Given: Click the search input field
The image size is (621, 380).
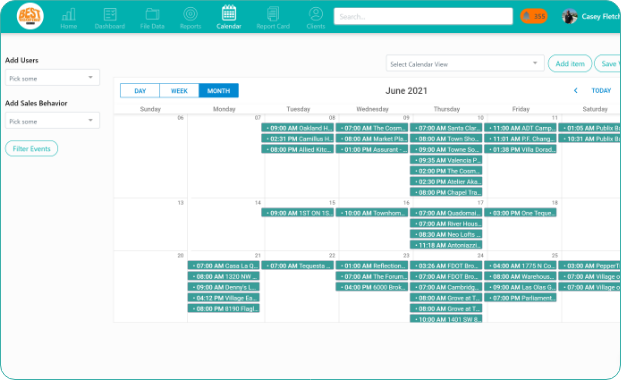Looking at the screenshot, I should (423, 16).
